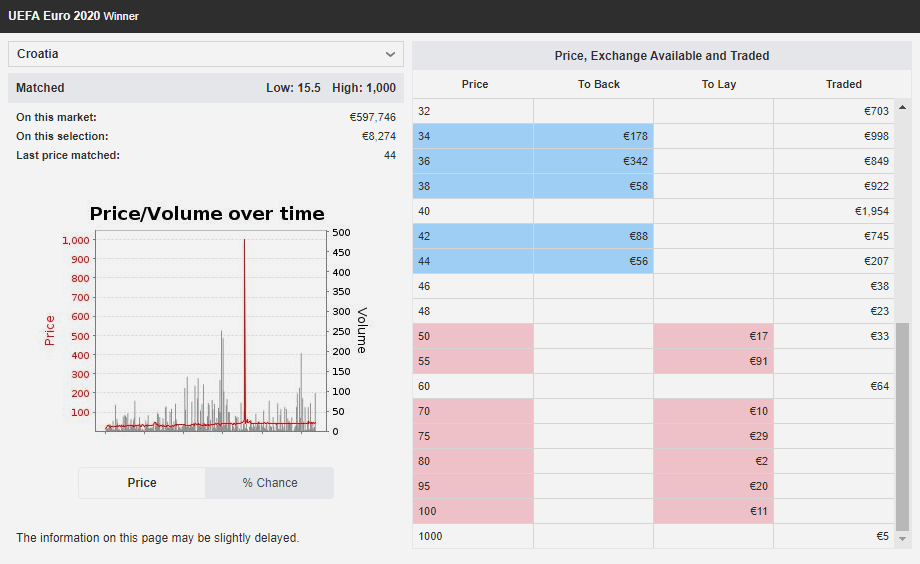Viewport: 920px width, 564px height.
Task: Click the Low: 15.5 value
Action: point(293,88)
